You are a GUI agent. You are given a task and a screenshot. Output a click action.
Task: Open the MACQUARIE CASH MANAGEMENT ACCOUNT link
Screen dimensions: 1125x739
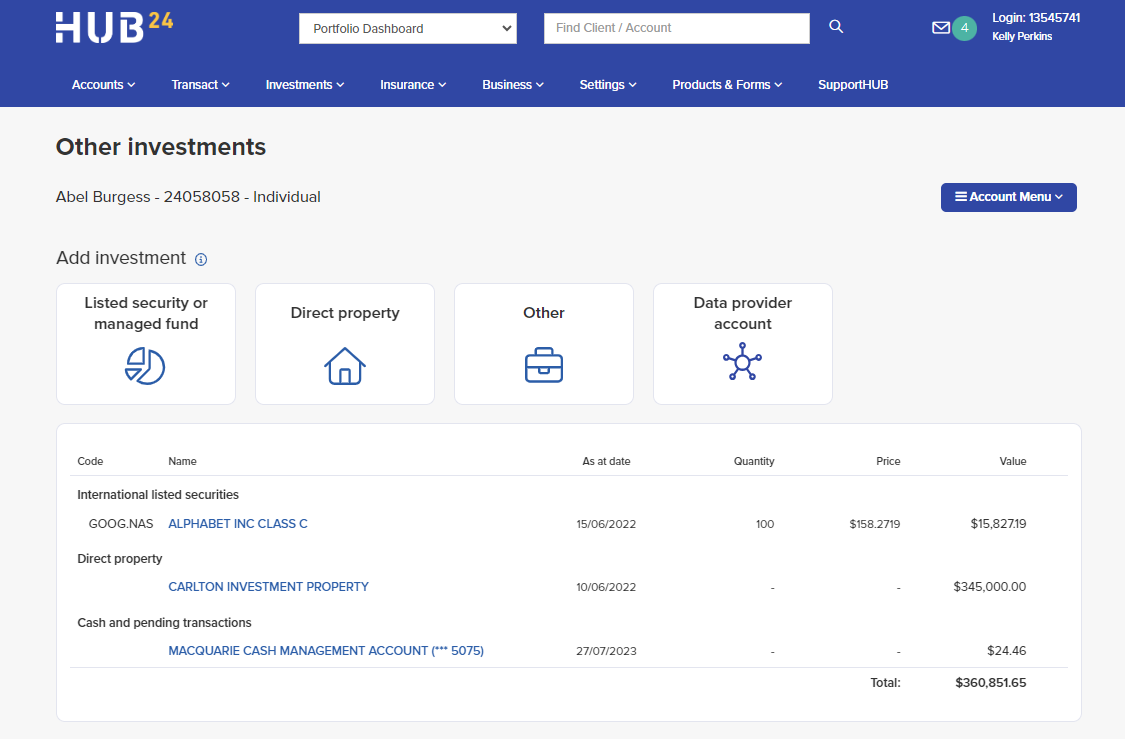click(326, 650)
